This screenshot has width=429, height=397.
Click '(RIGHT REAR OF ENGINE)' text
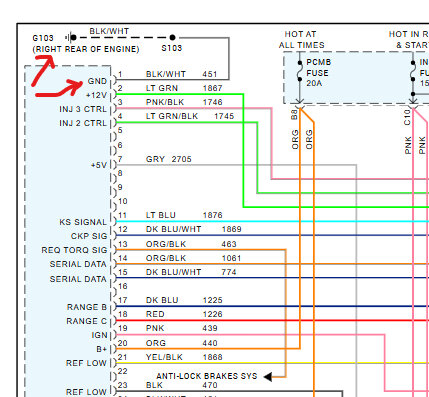pyautogui.click(x=86, y=49)
